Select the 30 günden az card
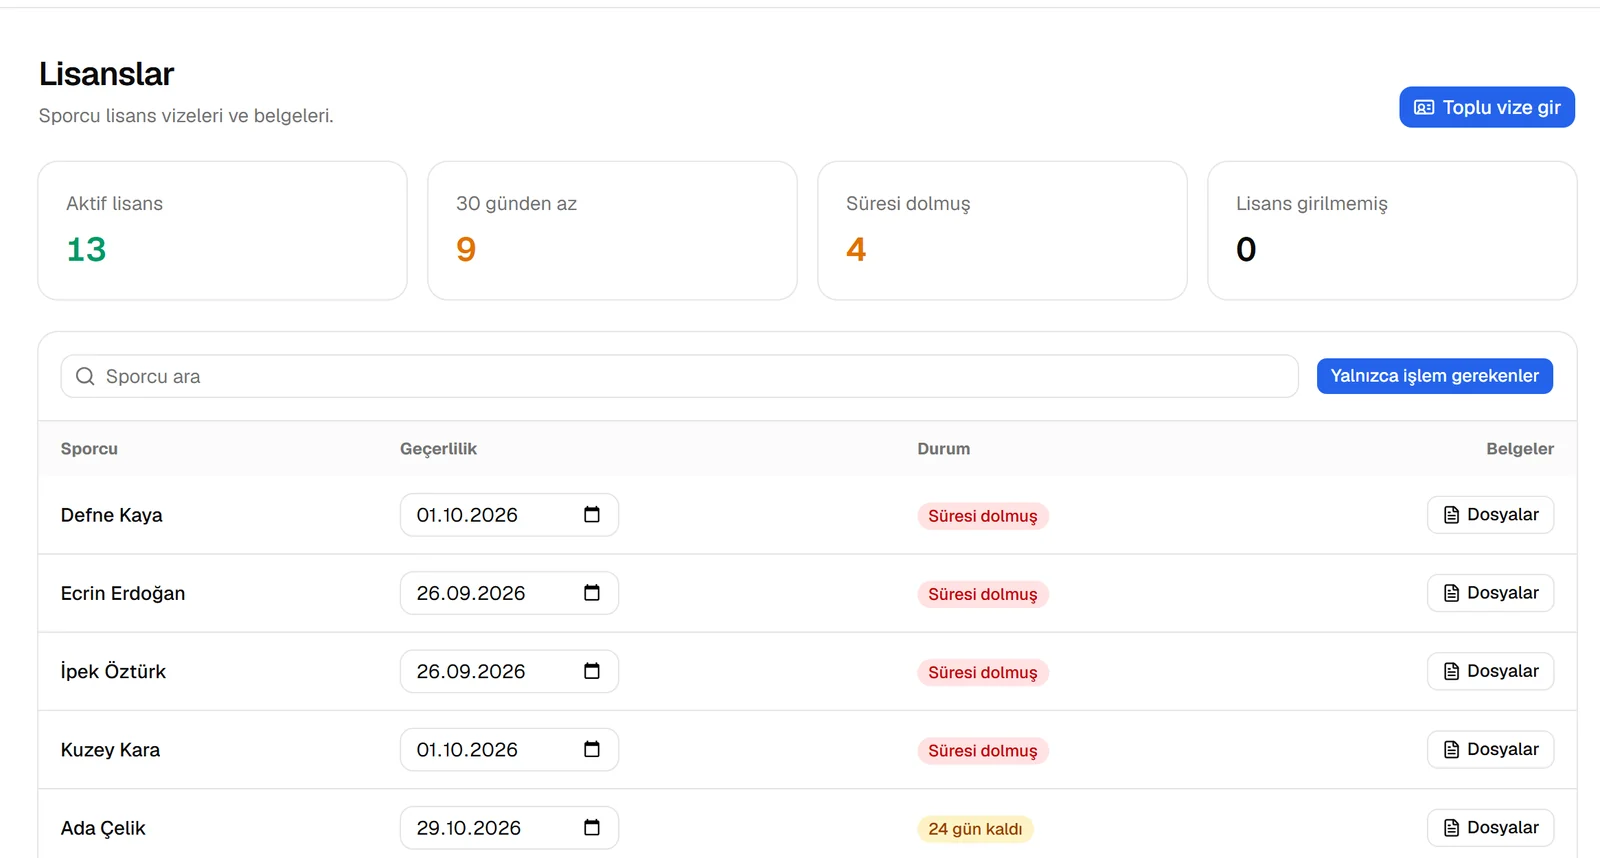Screen dimensions: 1600x858 [612, 230]
